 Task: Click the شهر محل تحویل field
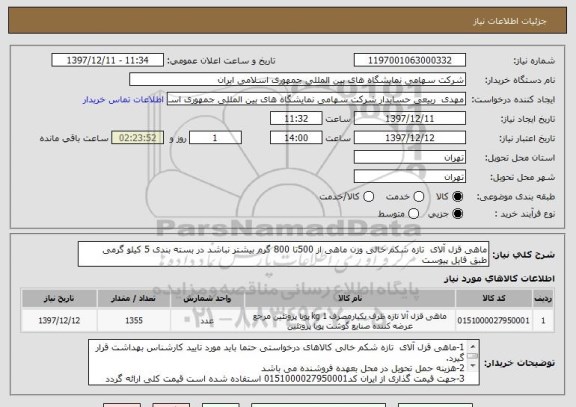(410, 177)
